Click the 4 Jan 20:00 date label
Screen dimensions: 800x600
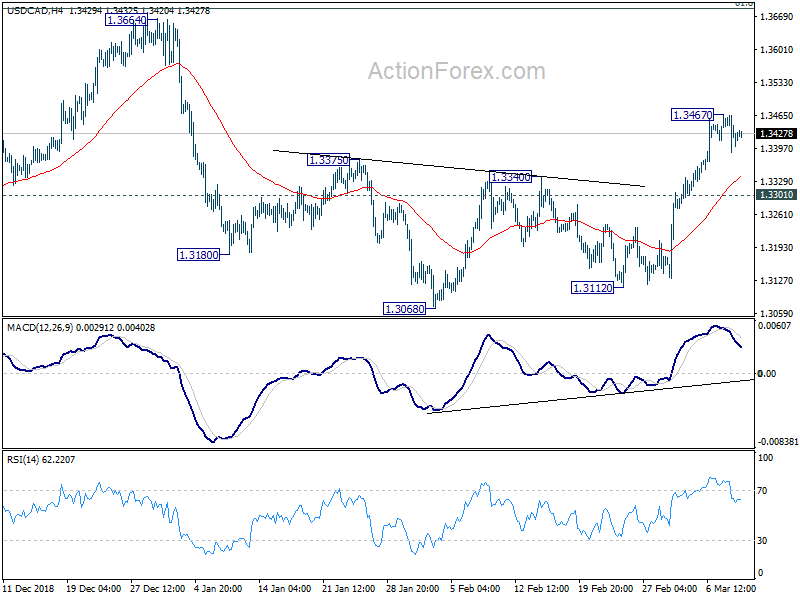coord(218,588)
